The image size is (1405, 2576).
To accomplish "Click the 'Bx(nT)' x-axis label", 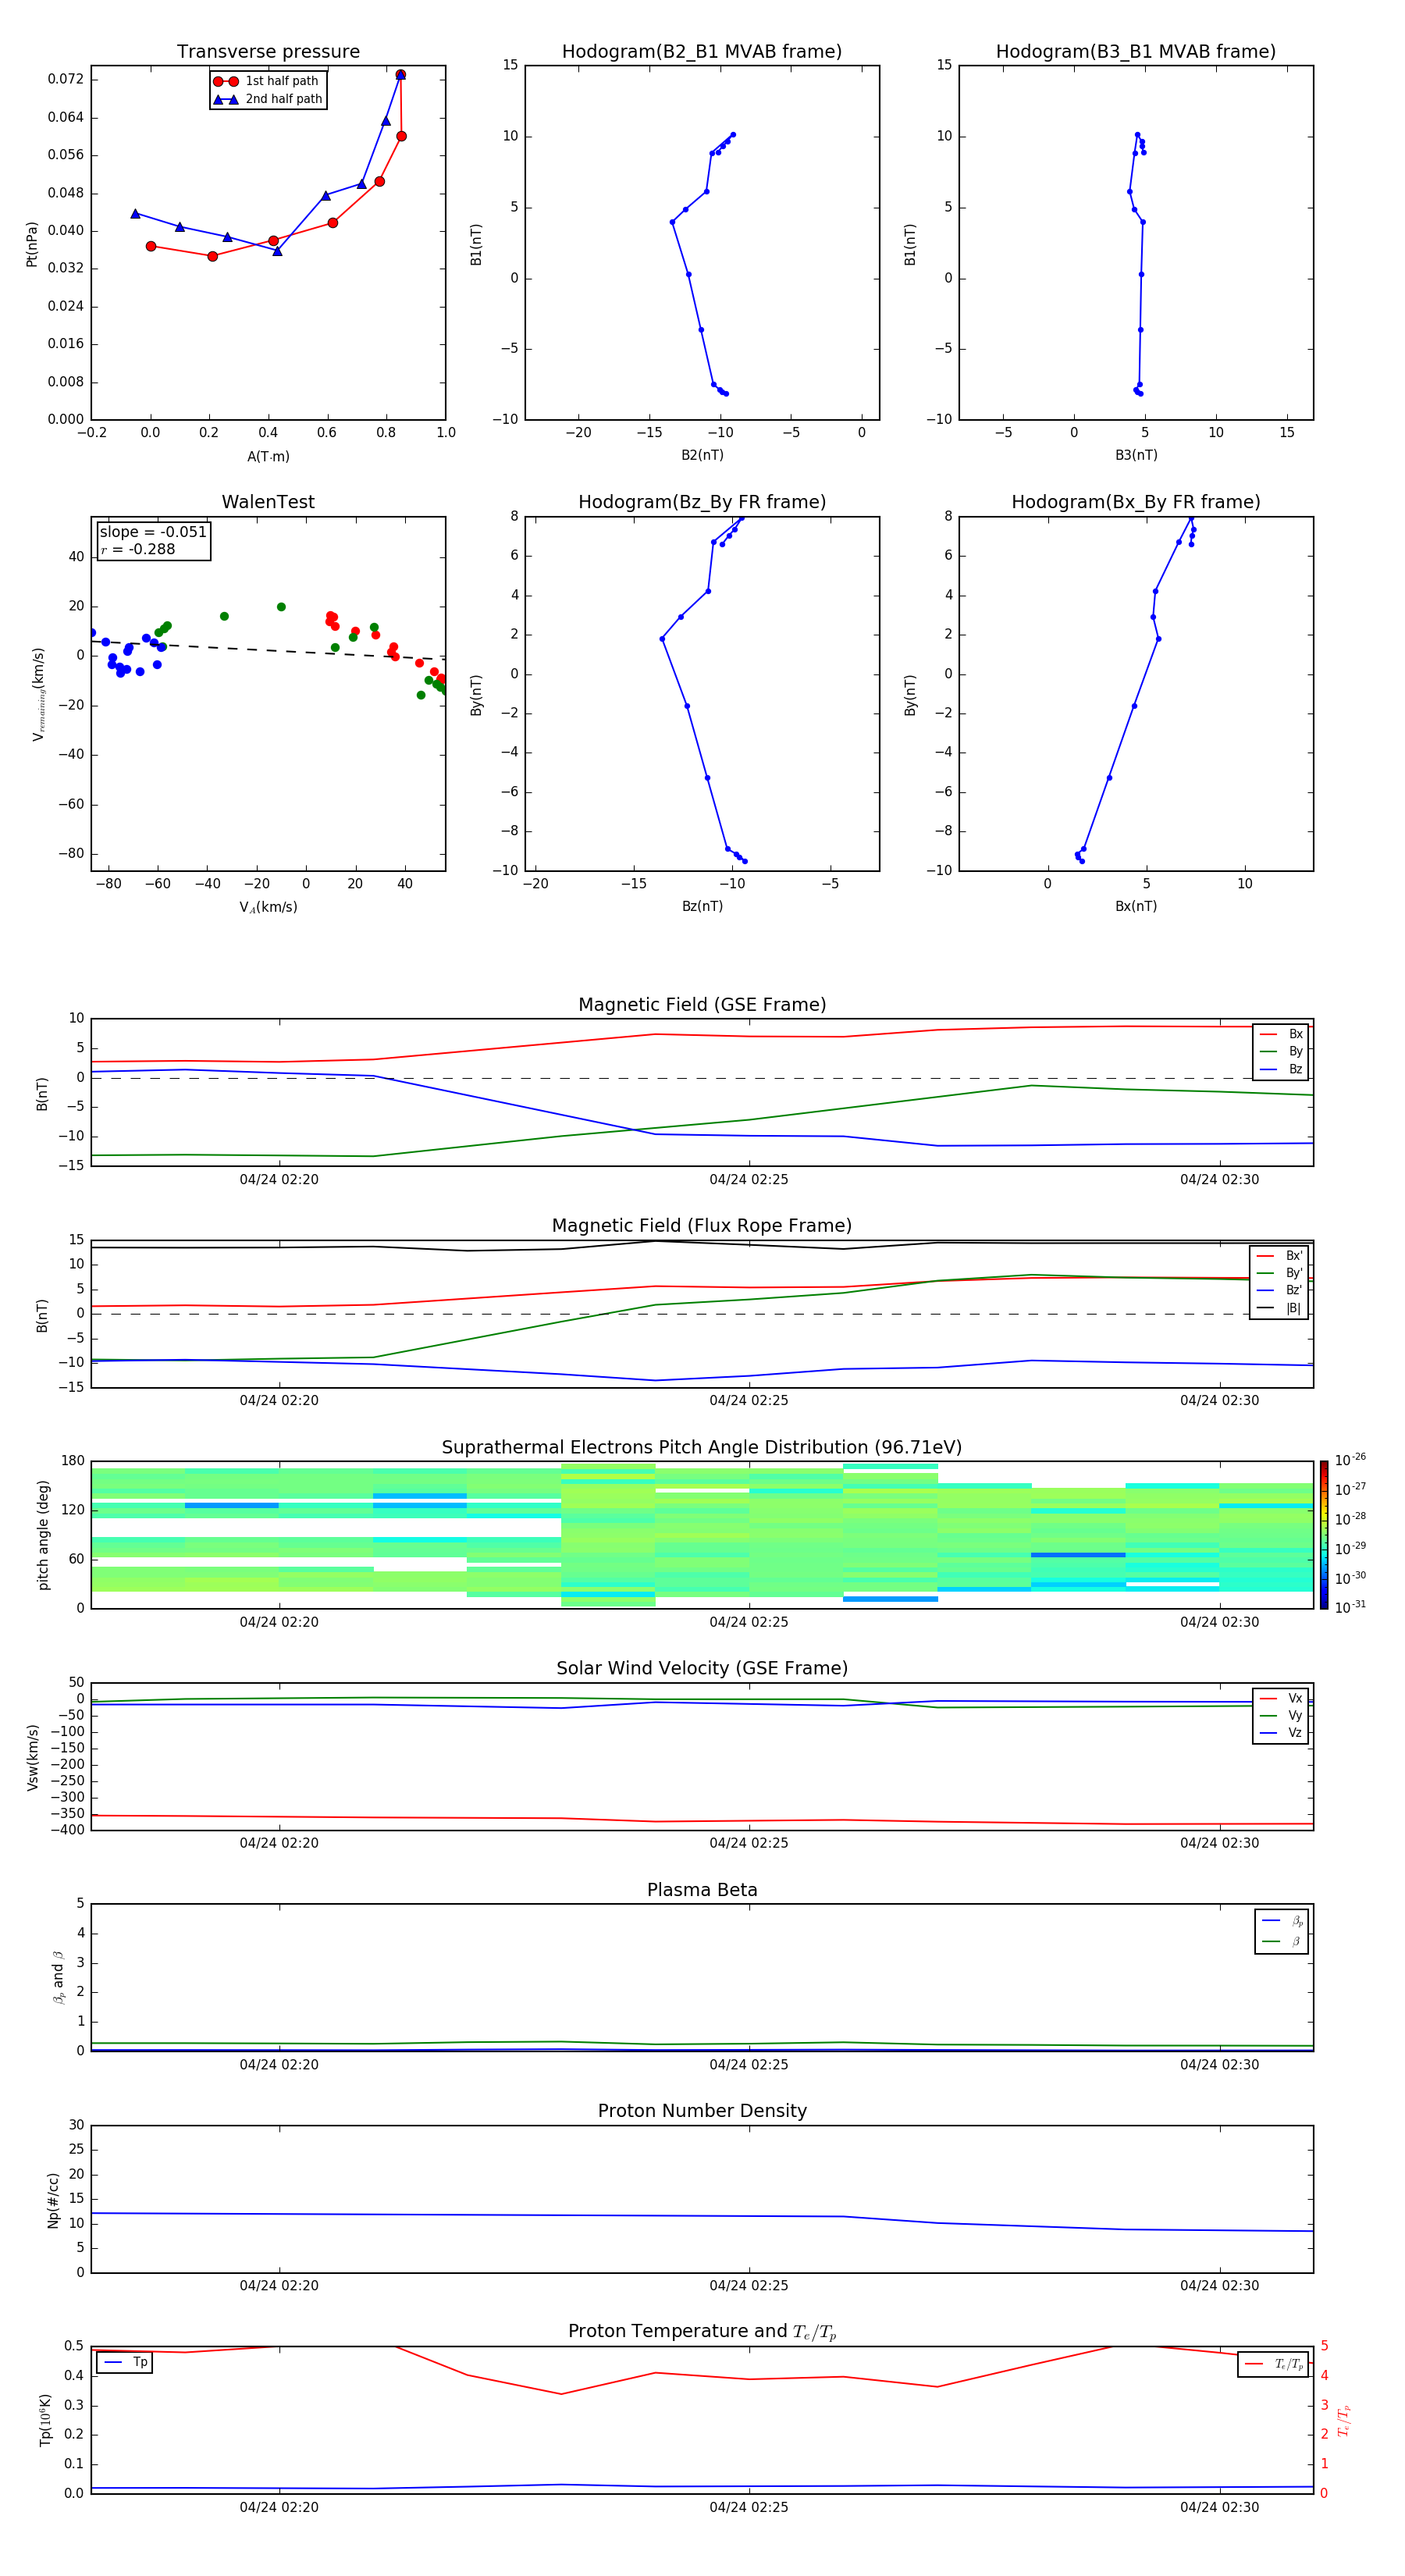I will pyautogui.click(x=1136, y=906).
